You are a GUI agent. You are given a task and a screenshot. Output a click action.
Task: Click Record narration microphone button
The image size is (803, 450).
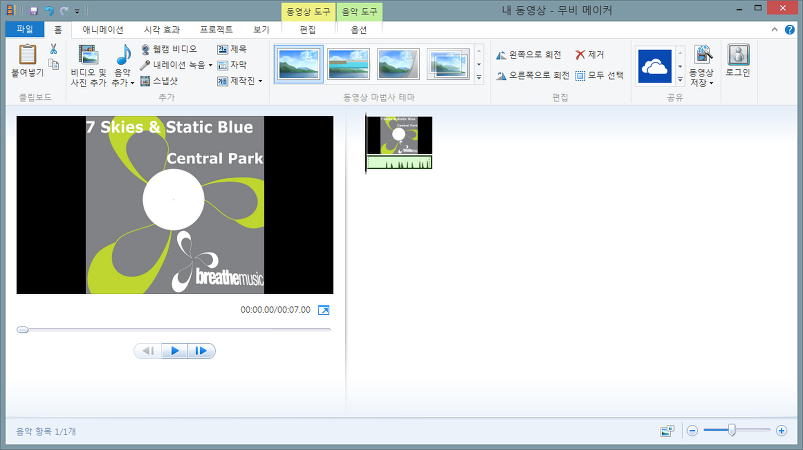tap(173, 65)
